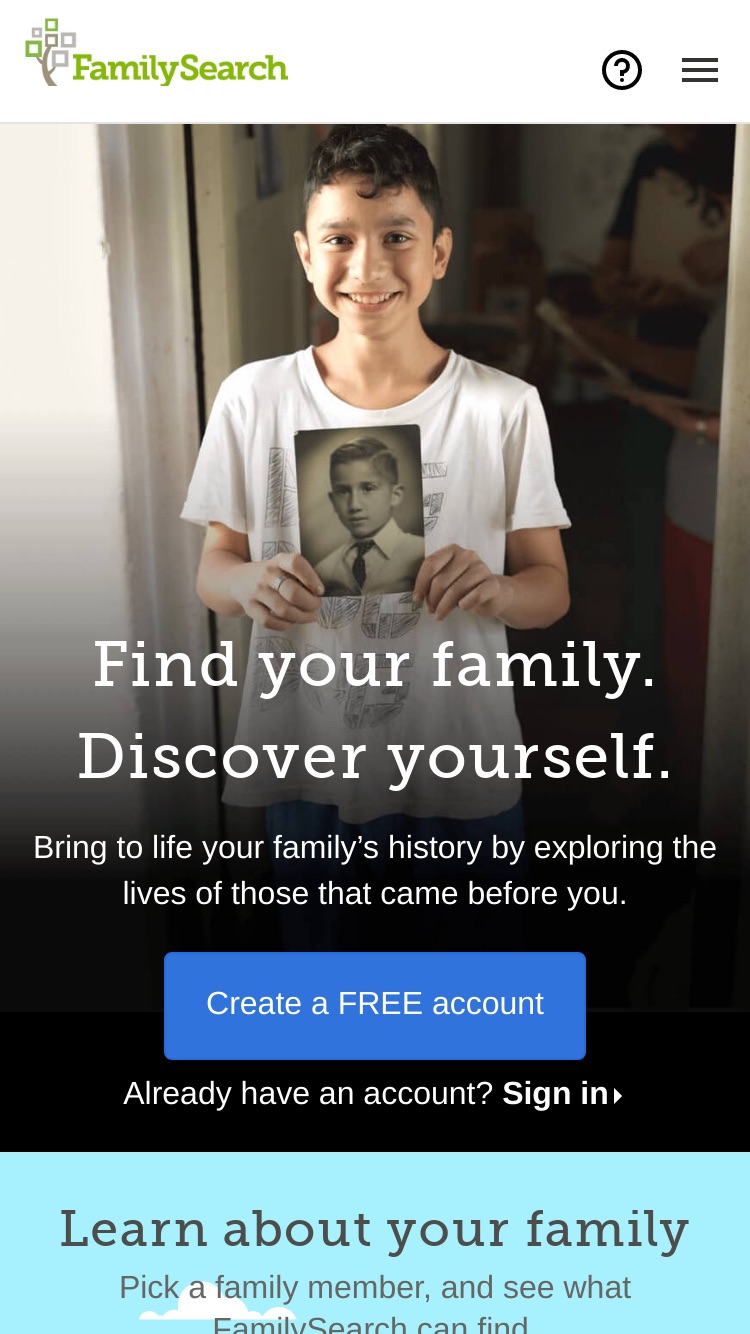Click the Create a FREE account button
This screenshot has height=1334, width=750.
[375, 1005]
